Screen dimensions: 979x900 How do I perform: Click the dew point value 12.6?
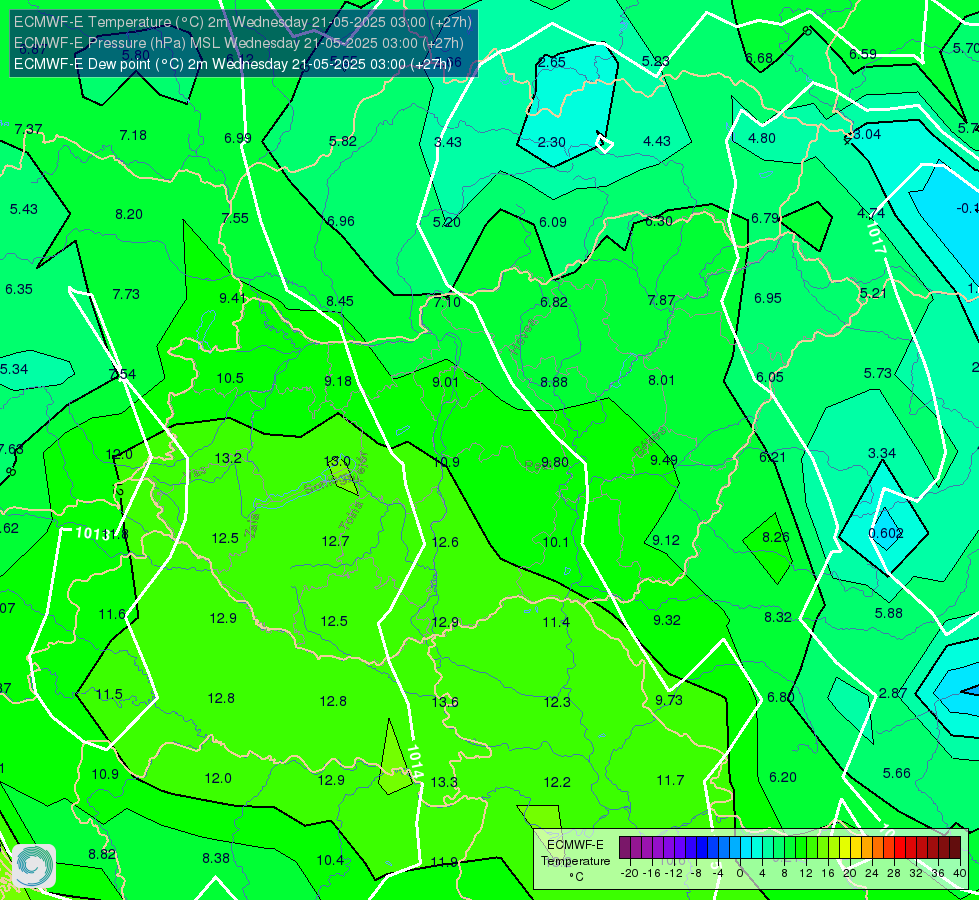point(445,542)
